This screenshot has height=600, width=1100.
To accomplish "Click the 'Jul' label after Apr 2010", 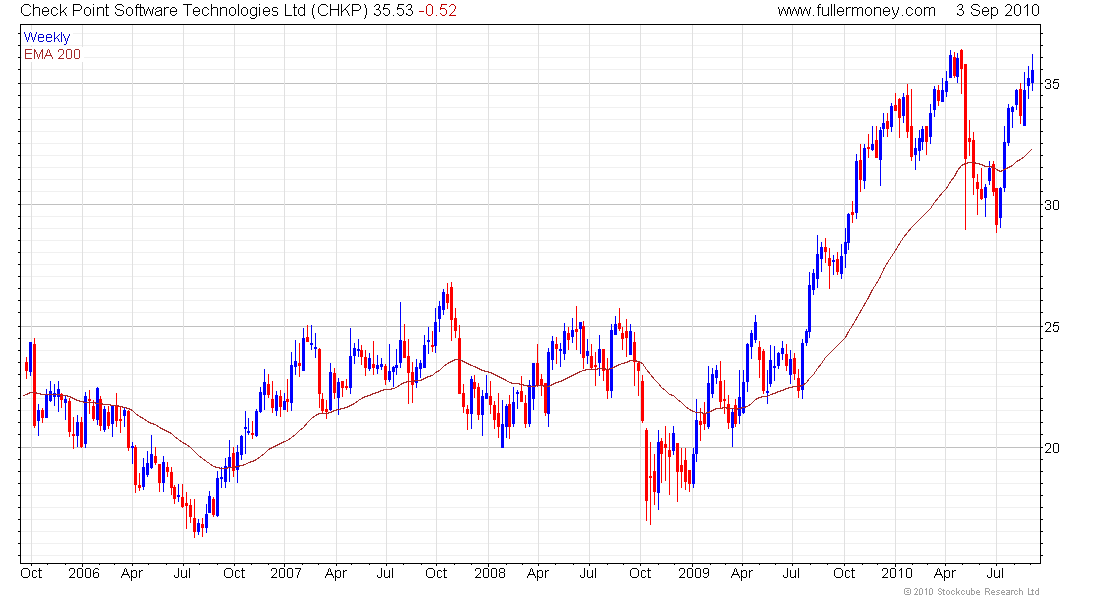I will pos(995,573).
